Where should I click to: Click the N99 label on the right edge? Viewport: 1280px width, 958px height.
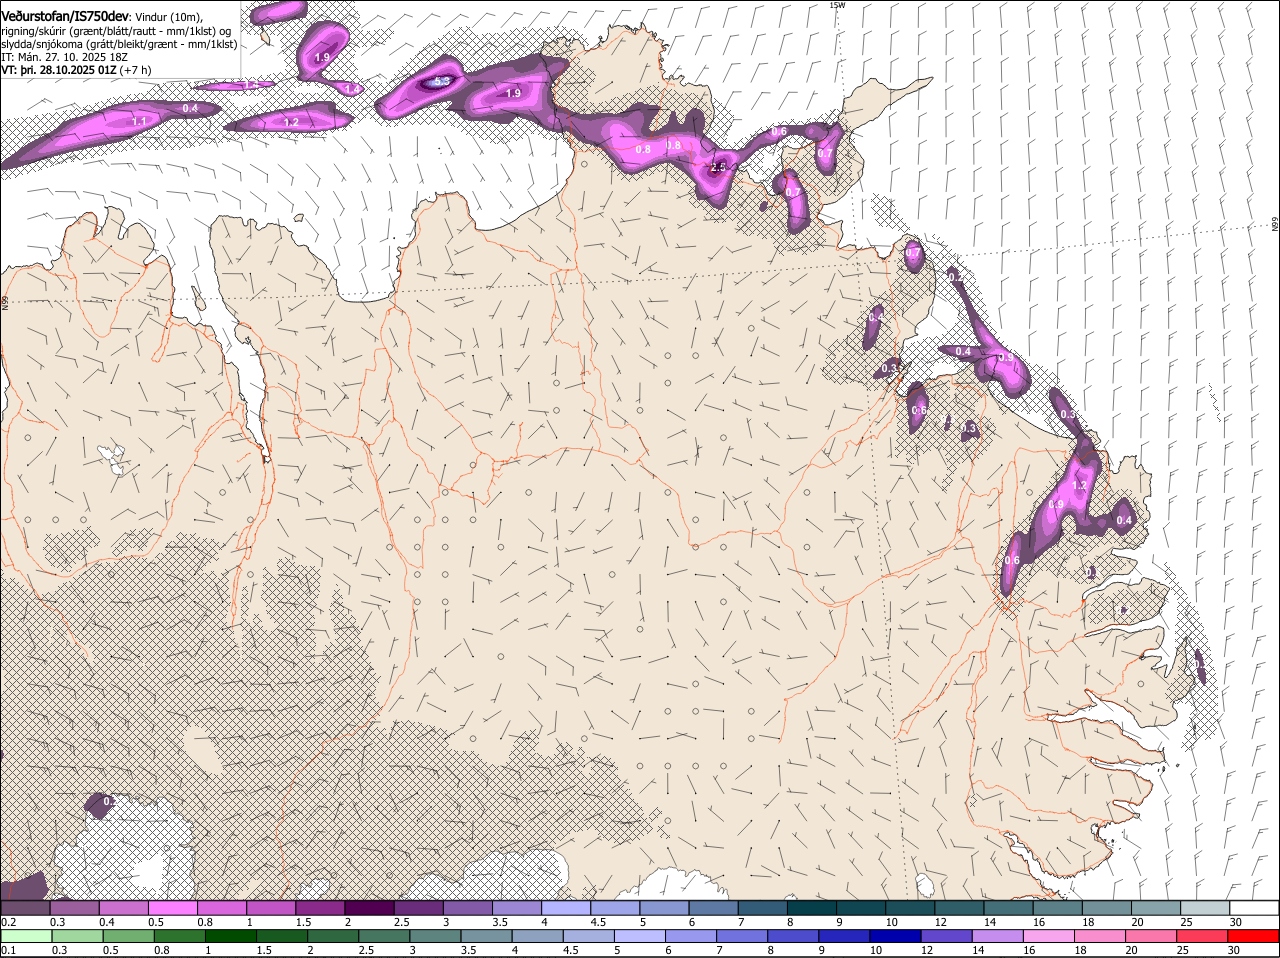[x=1275, y=225]
